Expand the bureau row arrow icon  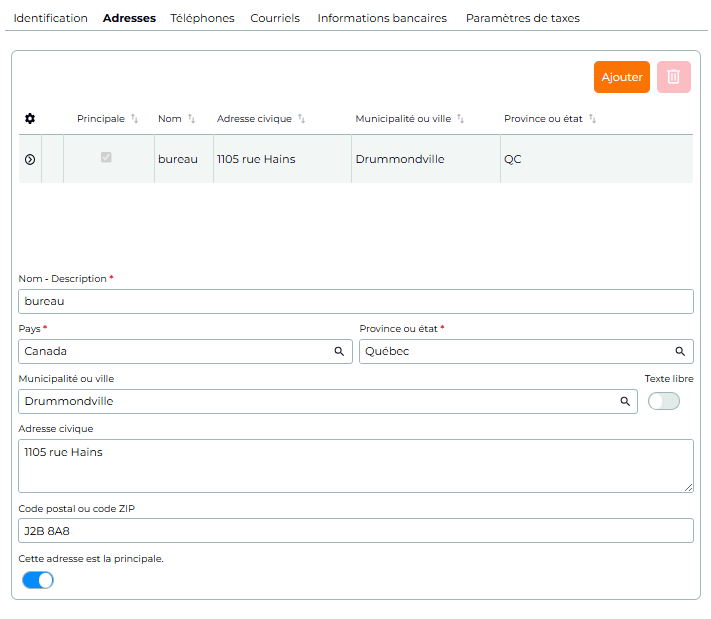30,160
